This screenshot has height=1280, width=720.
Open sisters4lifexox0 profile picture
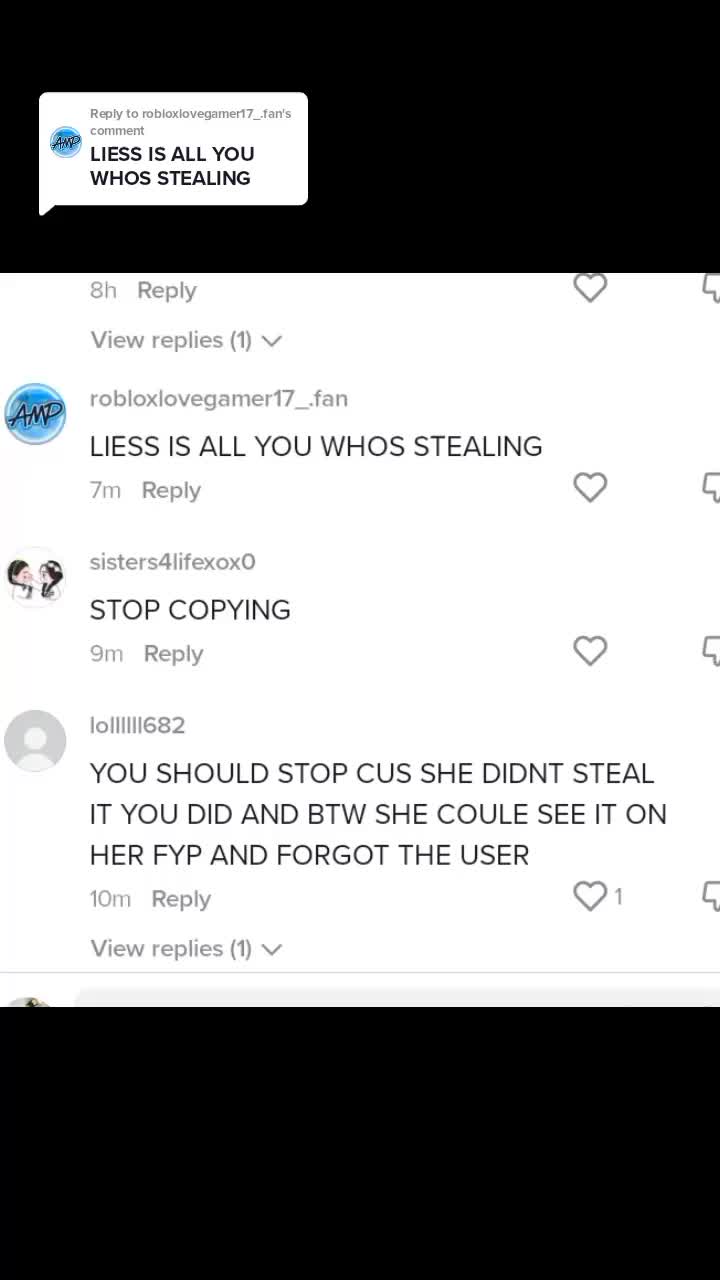35,577
